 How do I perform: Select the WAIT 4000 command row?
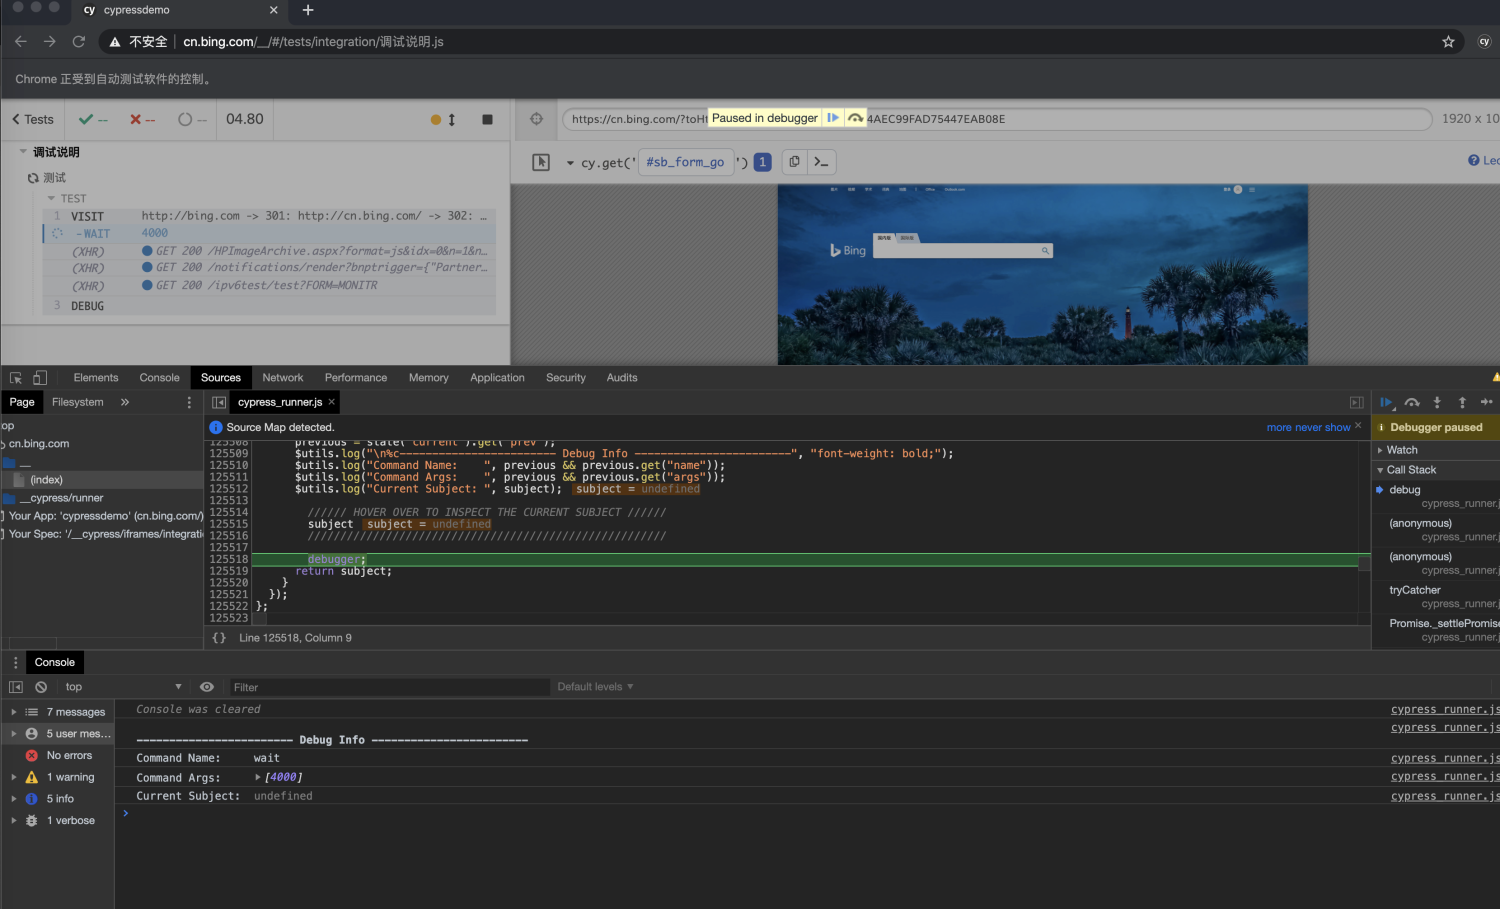[269, 233]
